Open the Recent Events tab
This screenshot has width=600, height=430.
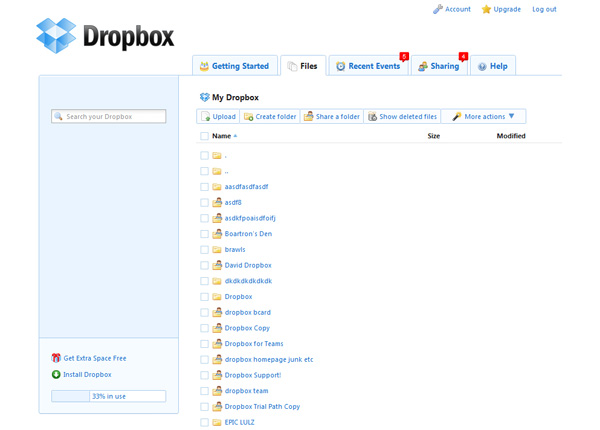[368, 66]
